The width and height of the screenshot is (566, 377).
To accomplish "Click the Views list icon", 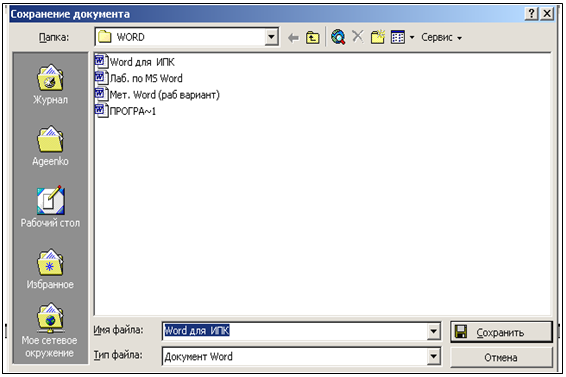I will (398, 37).
